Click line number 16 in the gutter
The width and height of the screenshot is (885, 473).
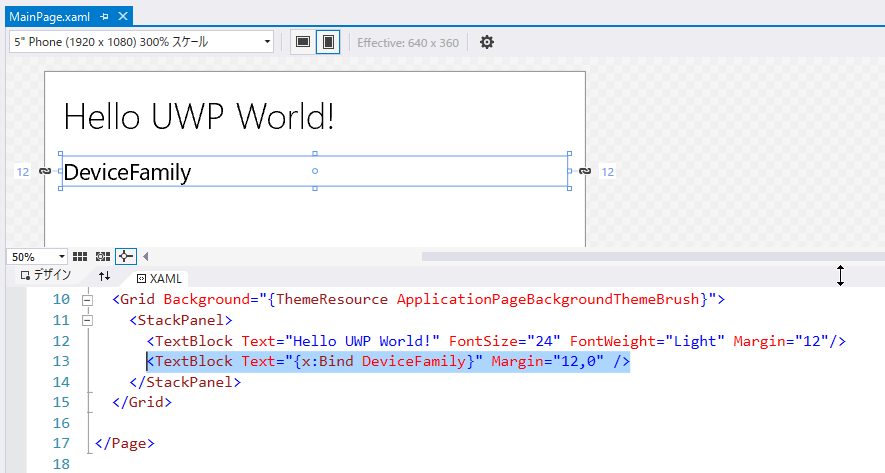tap(61, 423)
